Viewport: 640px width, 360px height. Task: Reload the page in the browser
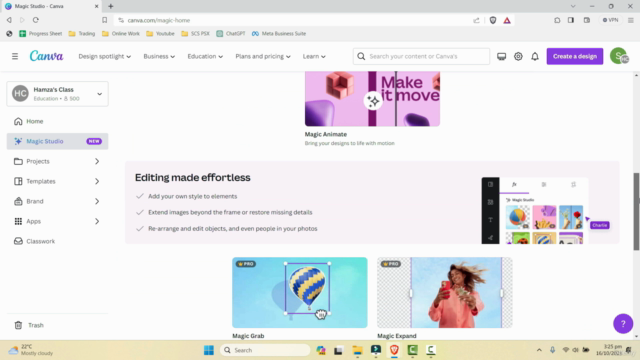point(36,20)
